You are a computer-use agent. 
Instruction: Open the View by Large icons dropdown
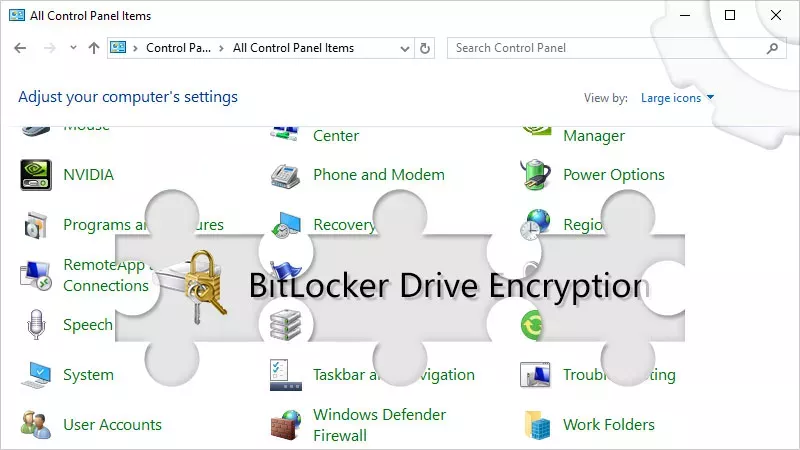678,97
